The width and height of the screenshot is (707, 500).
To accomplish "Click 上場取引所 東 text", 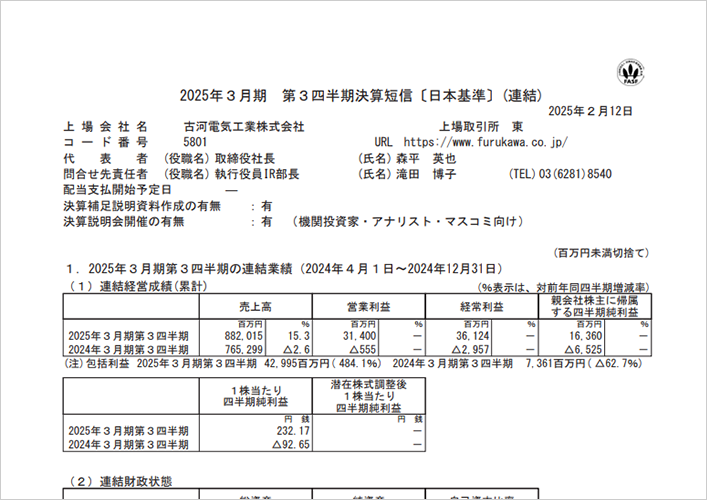I will click(x=481, y=127).
